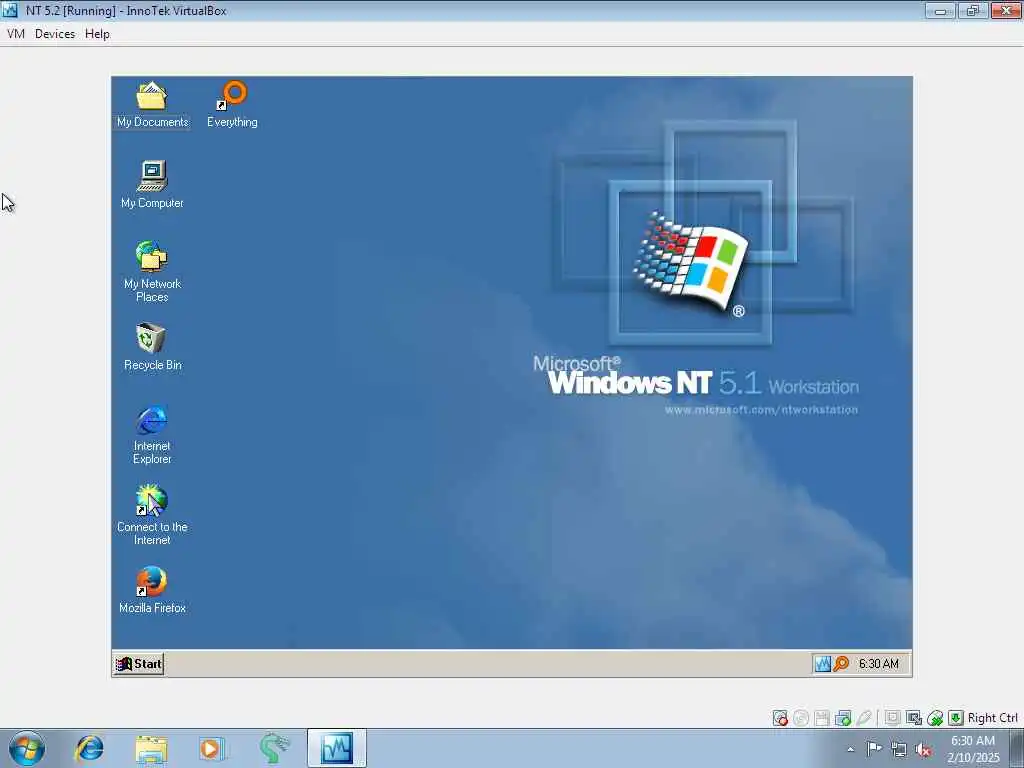
Task: Click the Show desktop strip on the host taskbar
Action: point(1017,748)
